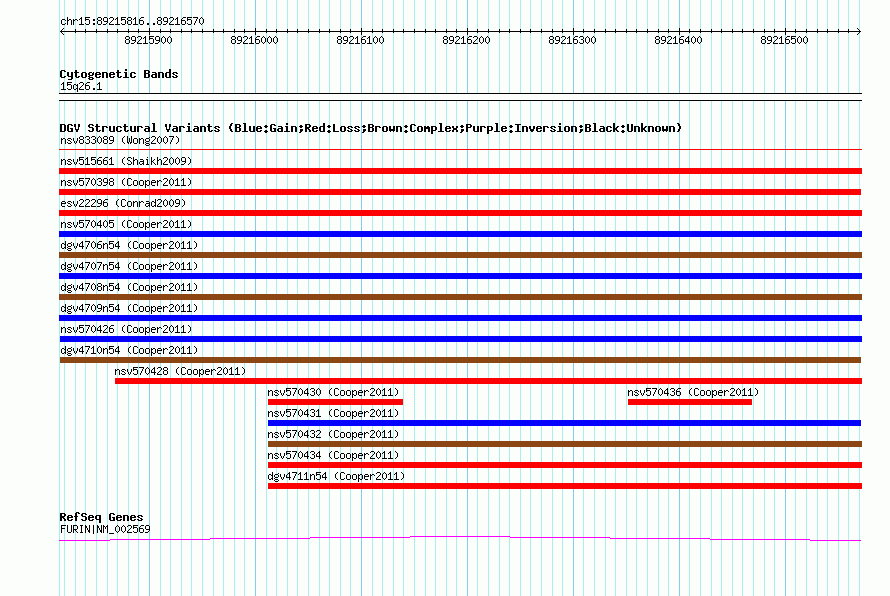Select the brown bar under nsv570432

pos(565,444)
